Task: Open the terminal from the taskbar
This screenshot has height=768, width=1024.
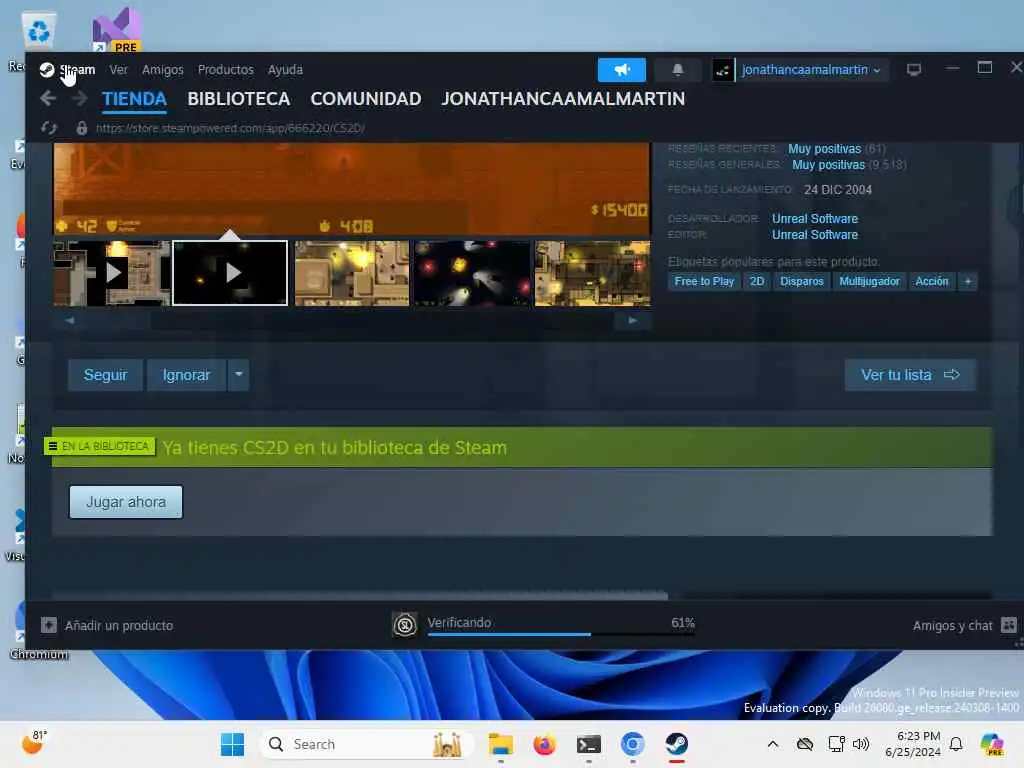Action: coord(588,744)
